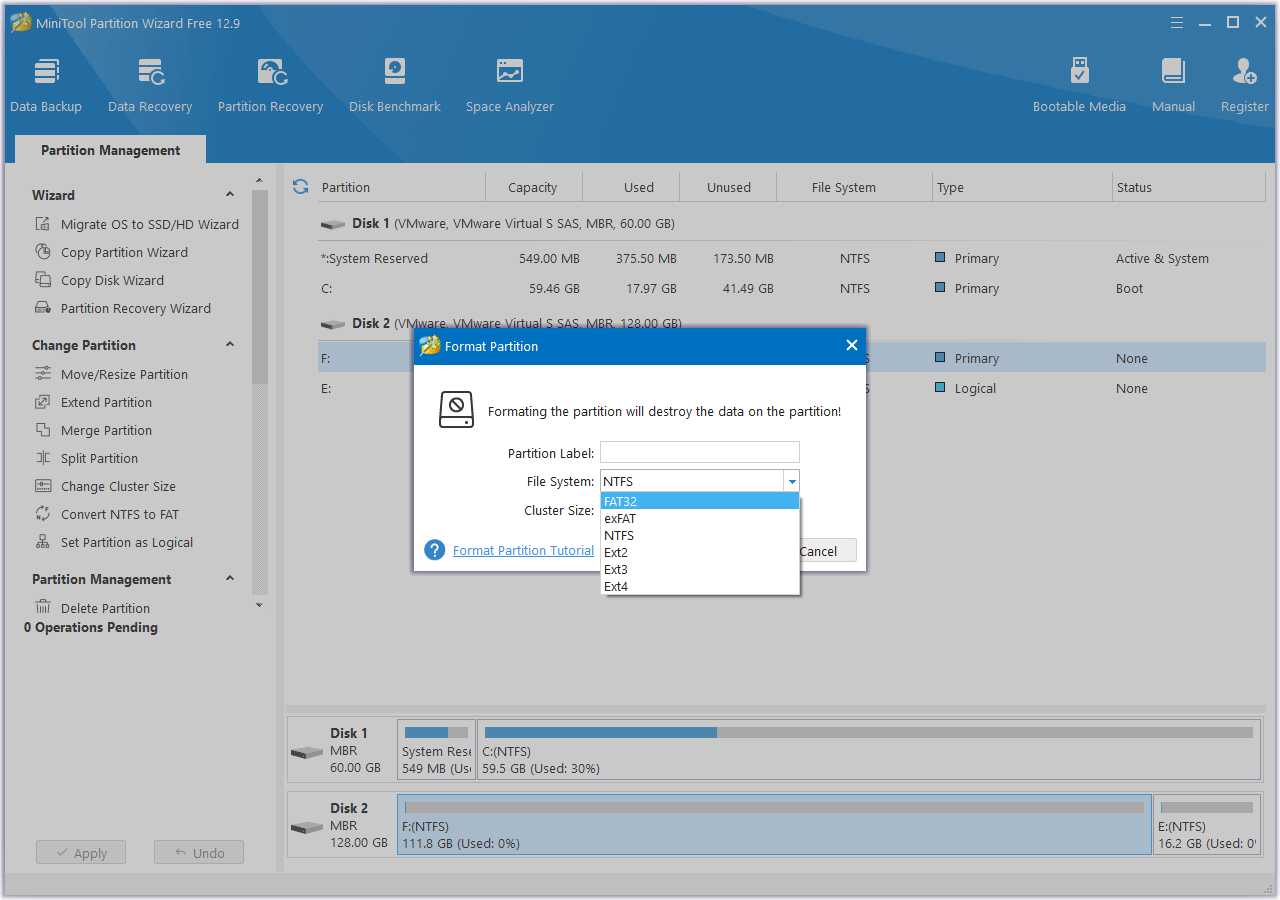Open the Space Analyzer tool

point(510,86)
